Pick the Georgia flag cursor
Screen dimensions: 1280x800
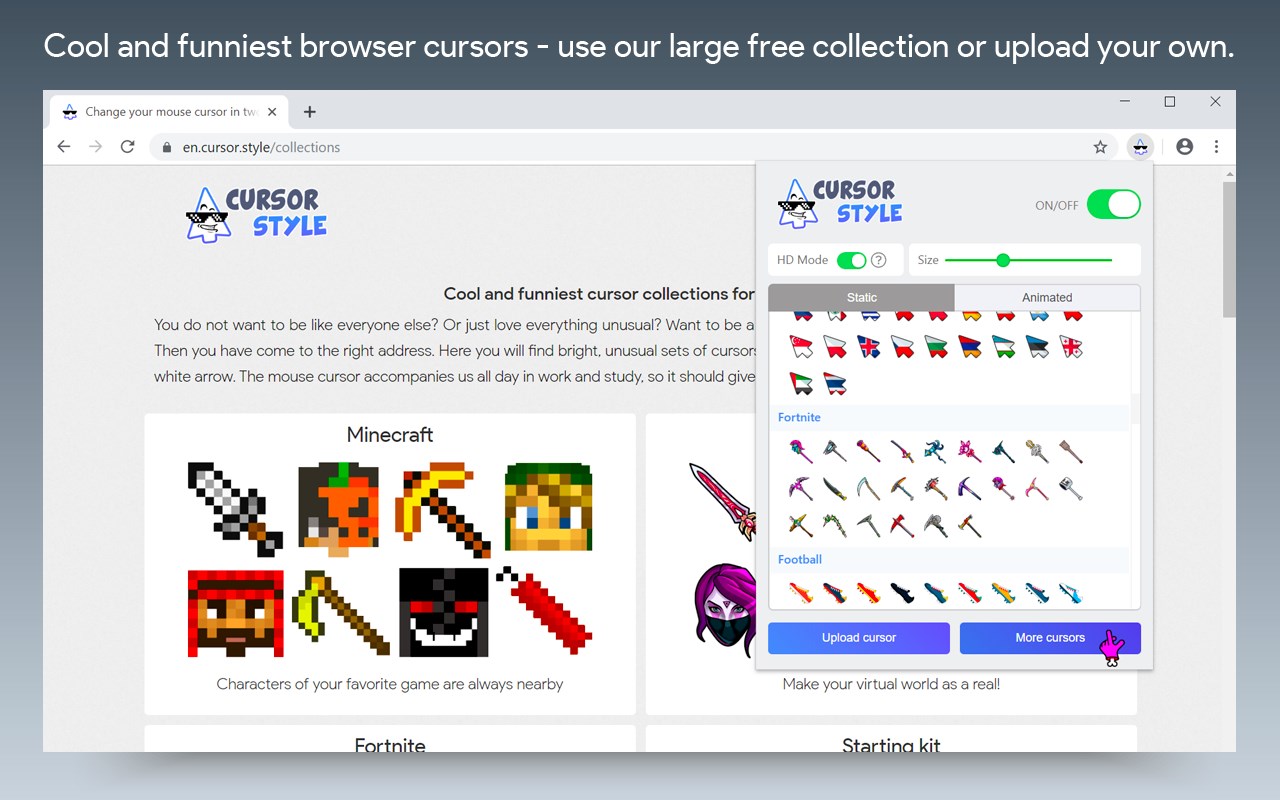click(x=1071, y=346)
